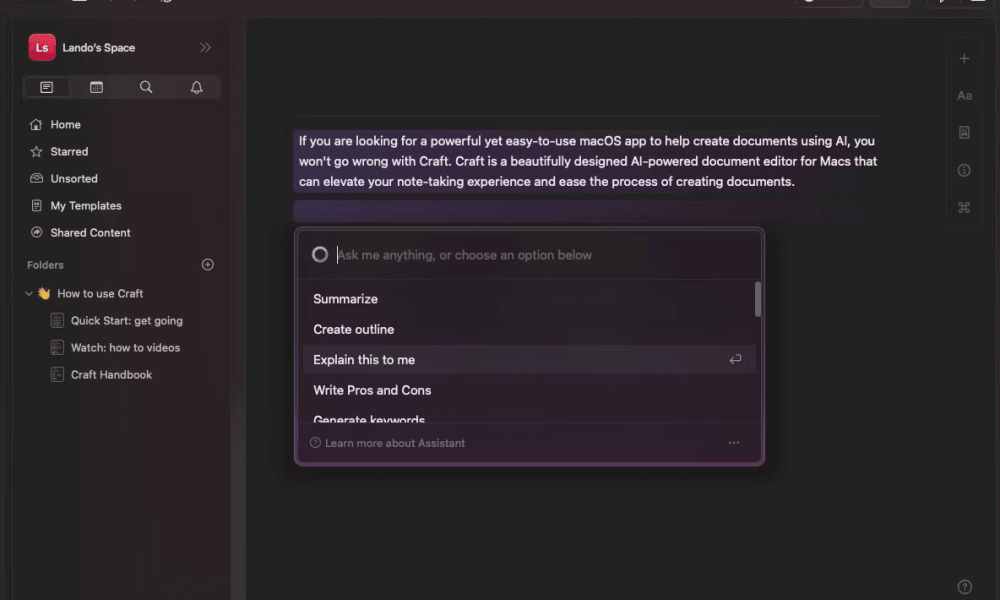
Task: Open assistant more options ellipsis
Action: [x=734, y=443]
